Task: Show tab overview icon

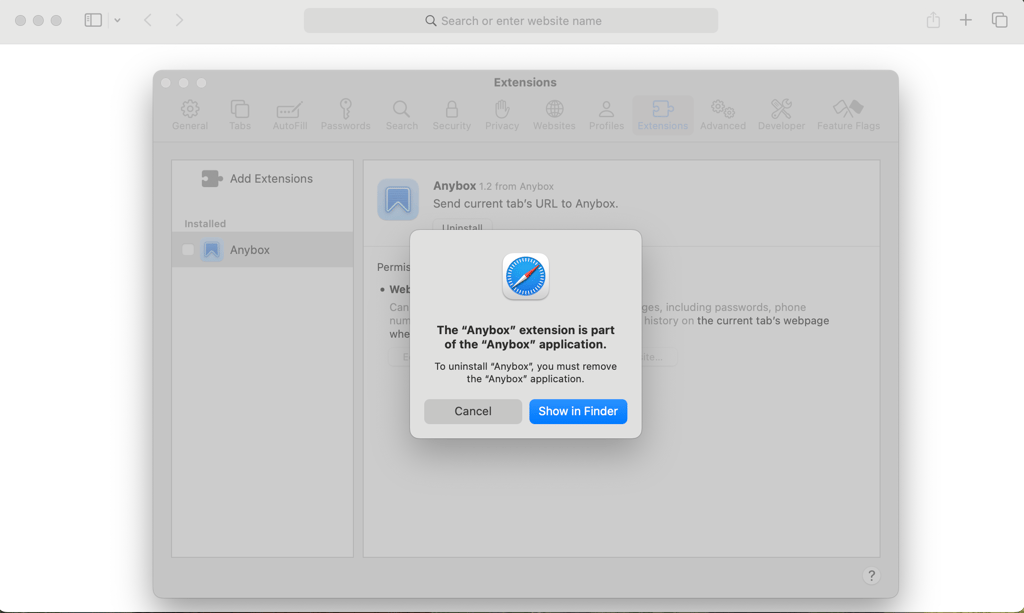Action: pyautogui.click(x=999, y=20)
